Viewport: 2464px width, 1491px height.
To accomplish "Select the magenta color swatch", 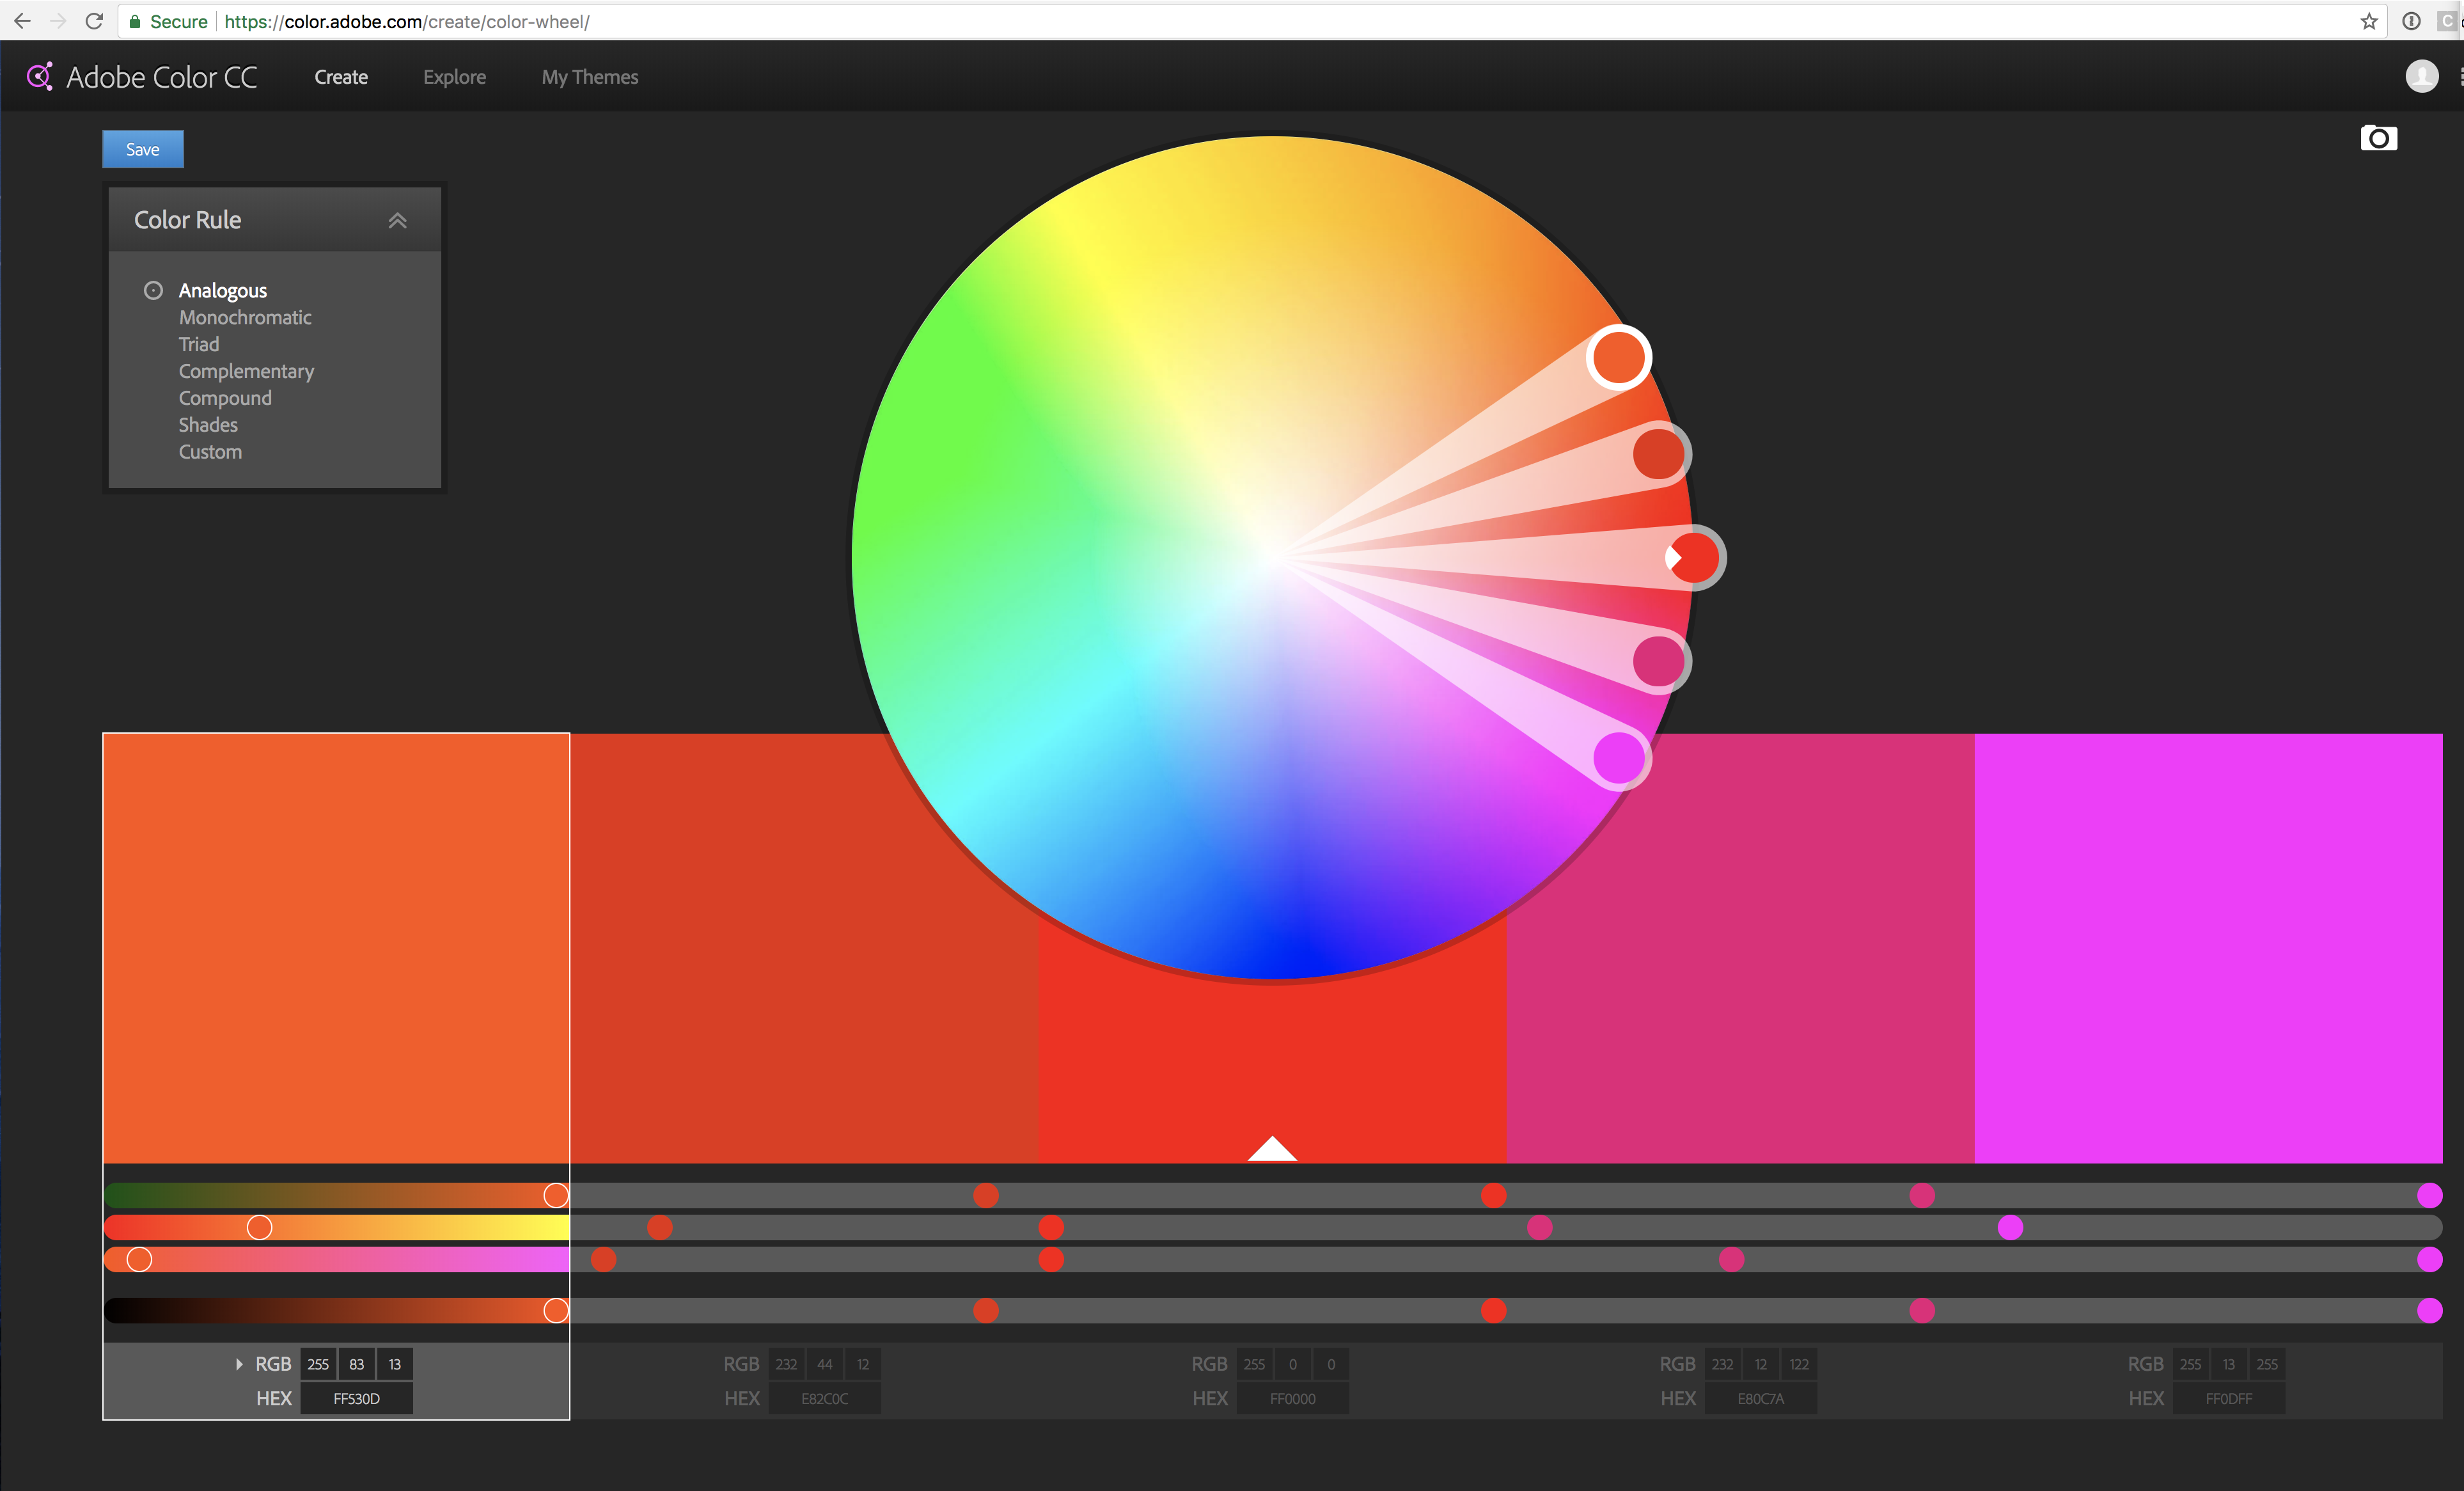I will (x=2208, y=947).
